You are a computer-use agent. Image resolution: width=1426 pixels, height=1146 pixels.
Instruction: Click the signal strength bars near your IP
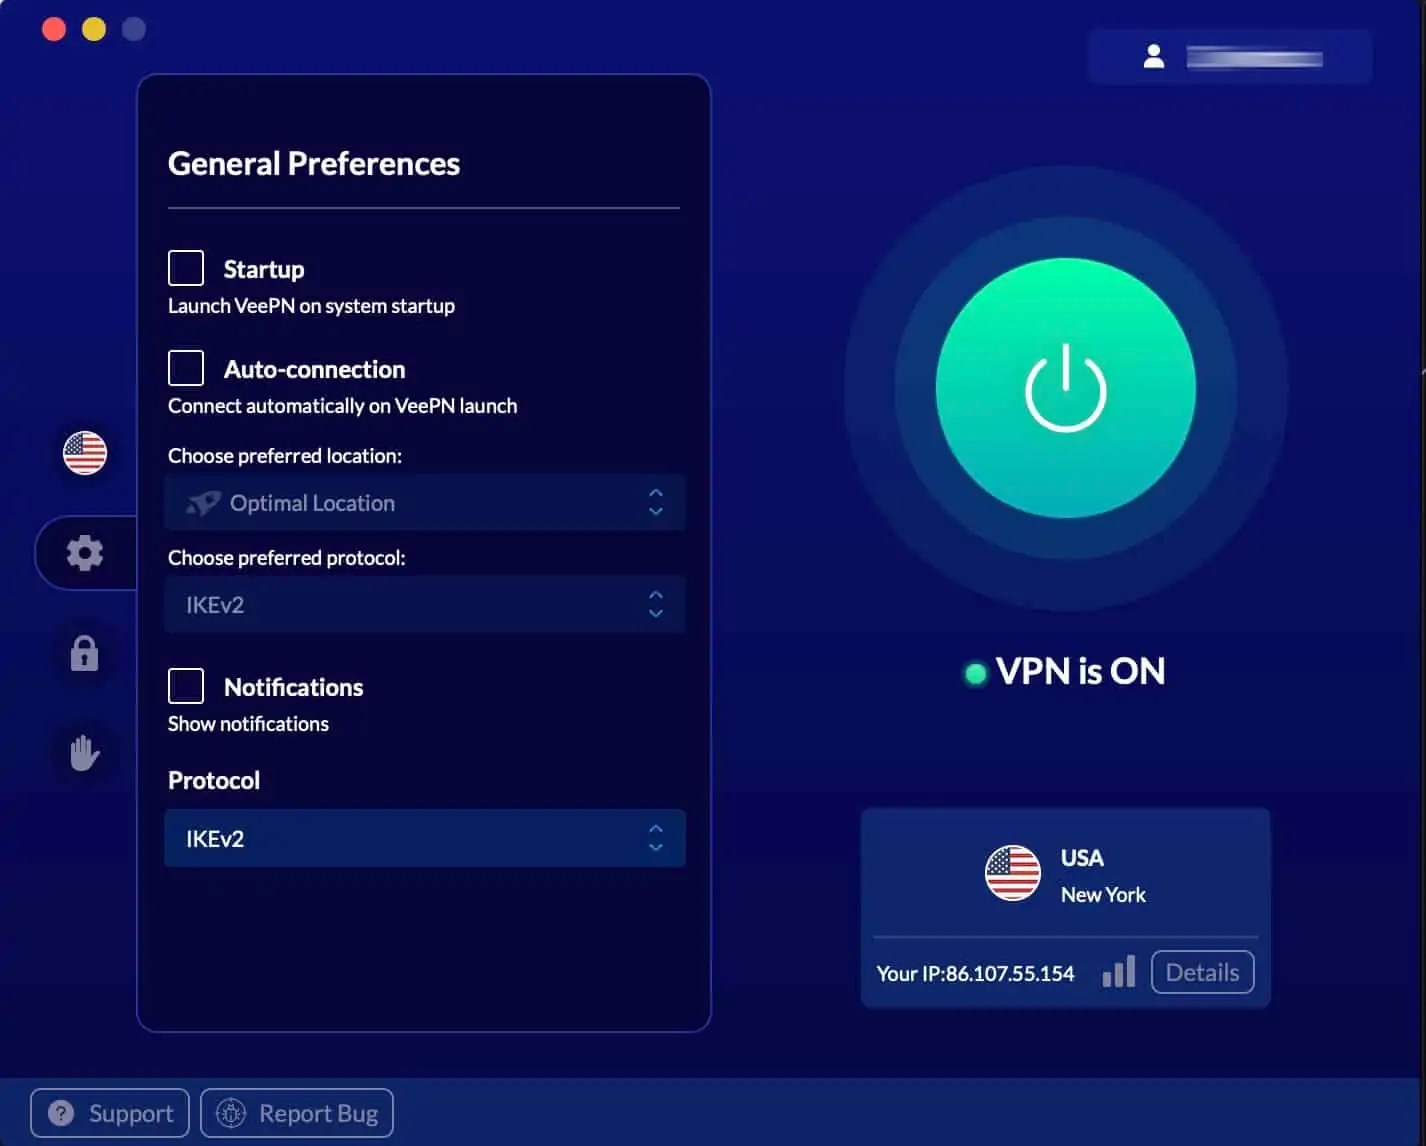pos(1118,971)
